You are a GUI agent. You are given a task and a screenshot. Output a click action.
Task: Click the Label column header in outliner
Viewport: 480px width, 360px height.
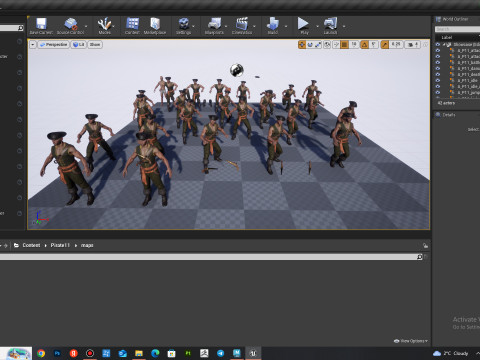point(447,37)
